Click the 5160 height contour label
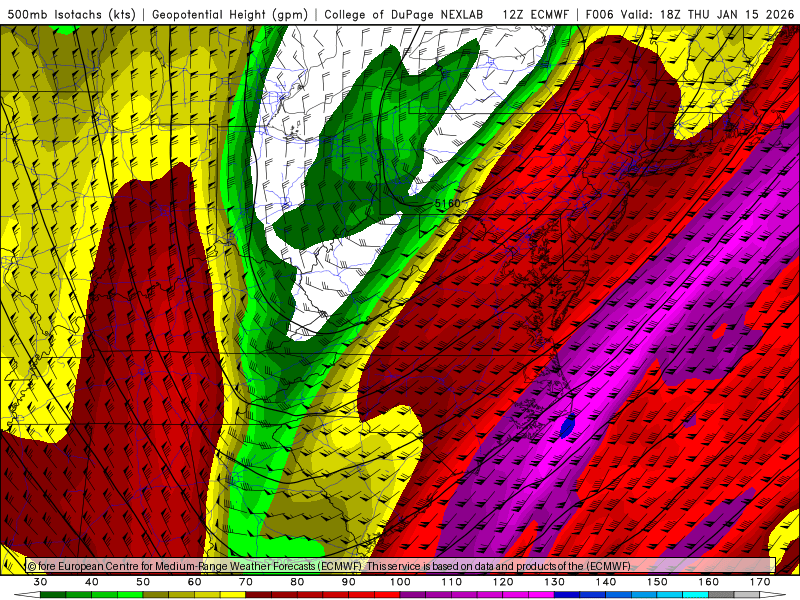Image resolution: width=800 pixels, height=600 pixels. point(447,203)
